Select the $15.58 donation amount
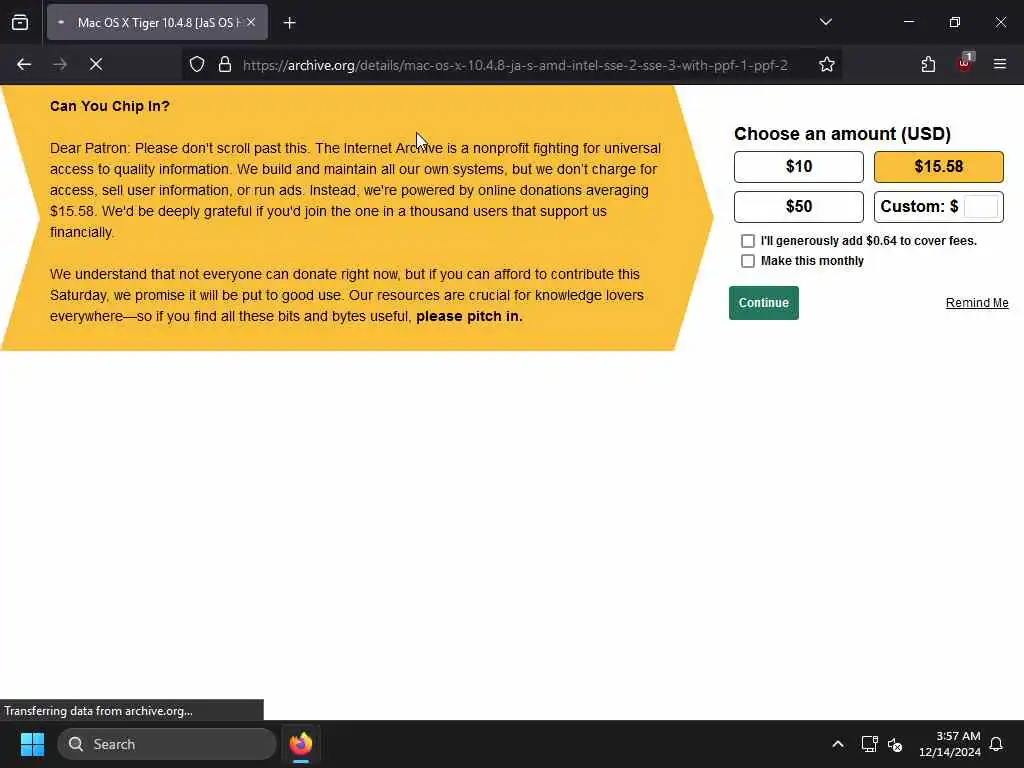 938,167
